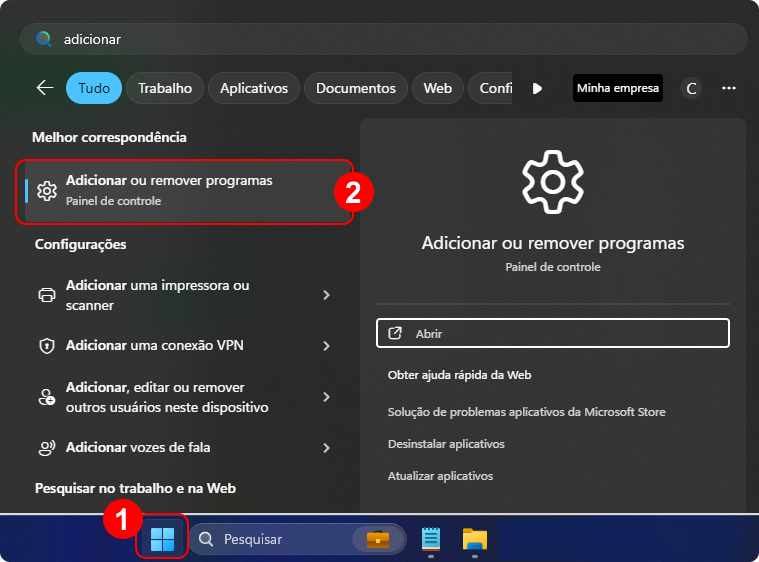
Task: Click the Abrir button
Action: click(x=553, y=333)
